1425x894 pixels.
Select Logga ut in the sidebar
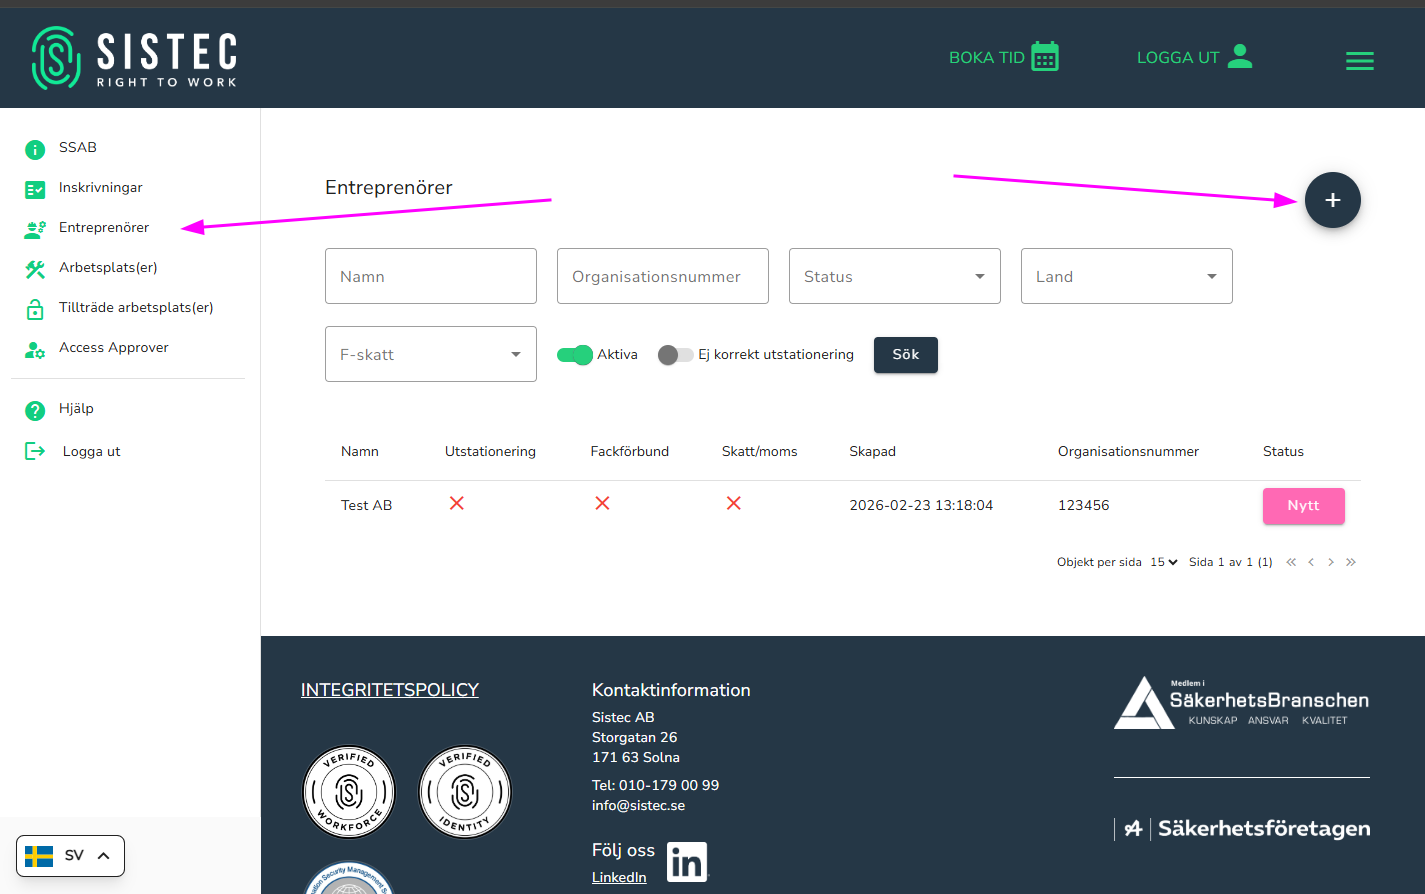pyautogui.click(x=91, y=452)
